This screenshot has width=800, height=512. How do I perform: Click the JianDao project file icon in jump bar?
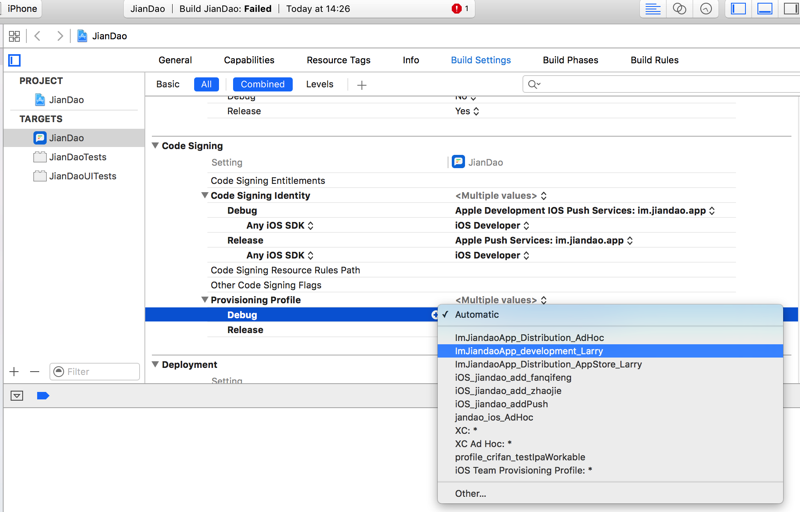pos(82,36)
